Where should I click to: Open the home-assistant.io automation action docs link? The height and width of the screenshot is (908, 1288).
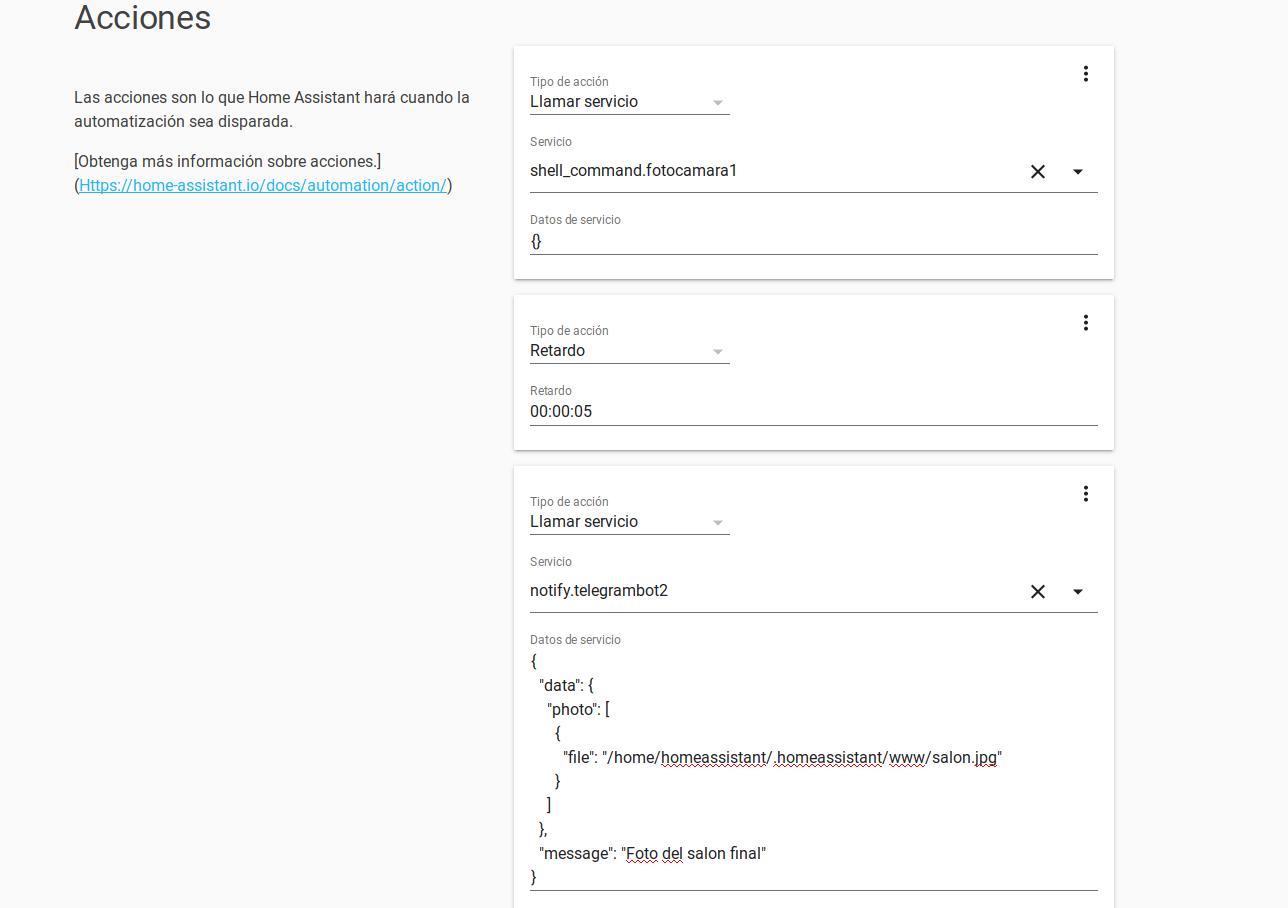tap(263, 185)
